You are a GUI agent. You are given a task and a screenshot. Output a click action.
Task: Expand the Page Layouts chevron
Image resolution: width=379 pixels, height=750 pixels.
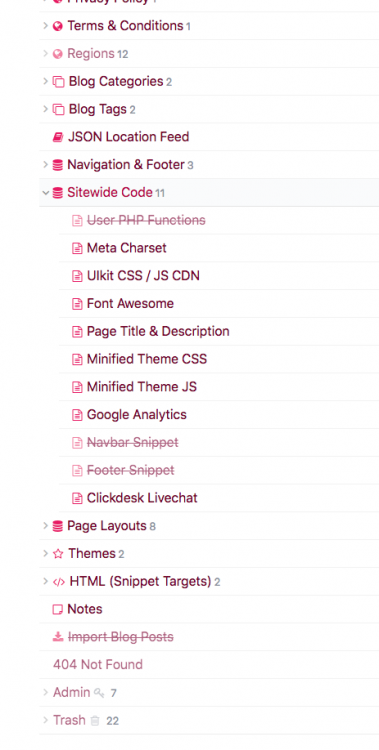pos(45,526)
